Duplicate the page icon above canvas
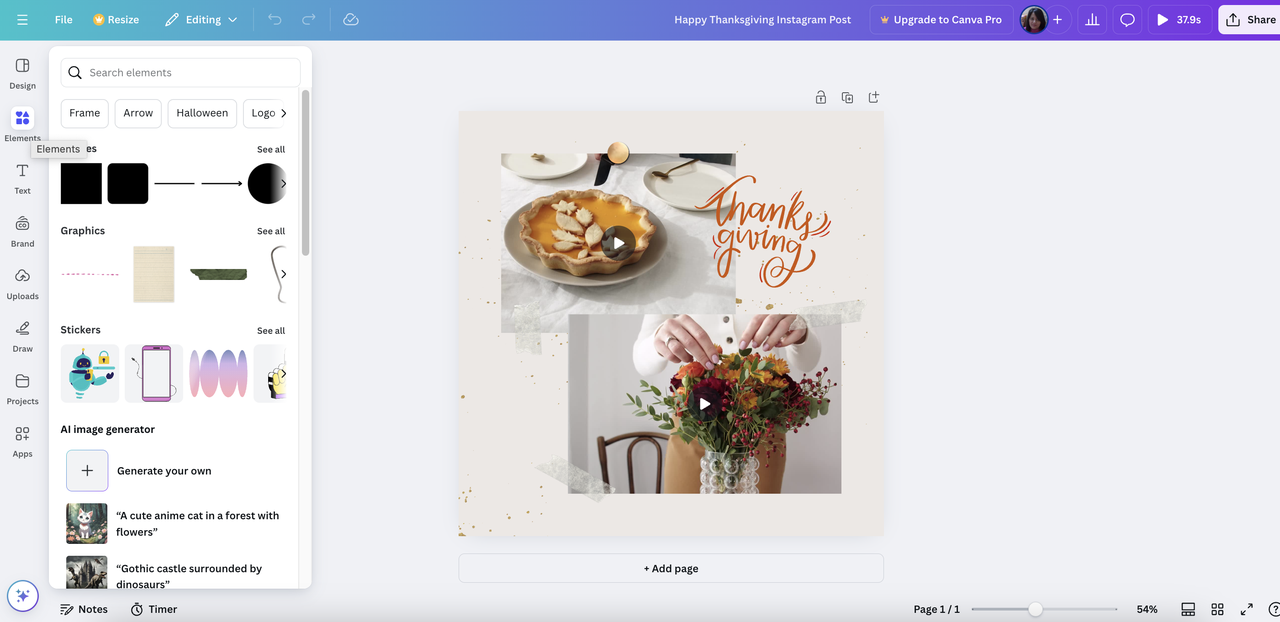This screenshot has width=1280, height=622. tap(847, 97)
